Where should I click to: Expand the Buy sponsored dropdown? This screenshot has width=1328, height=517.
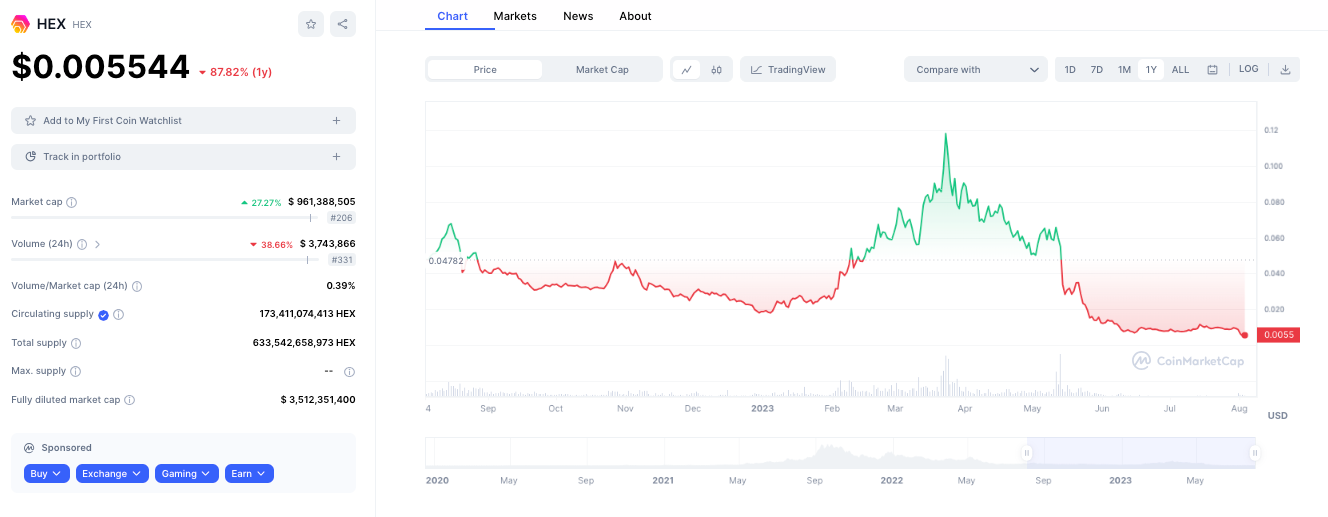[x=47, y=474]
